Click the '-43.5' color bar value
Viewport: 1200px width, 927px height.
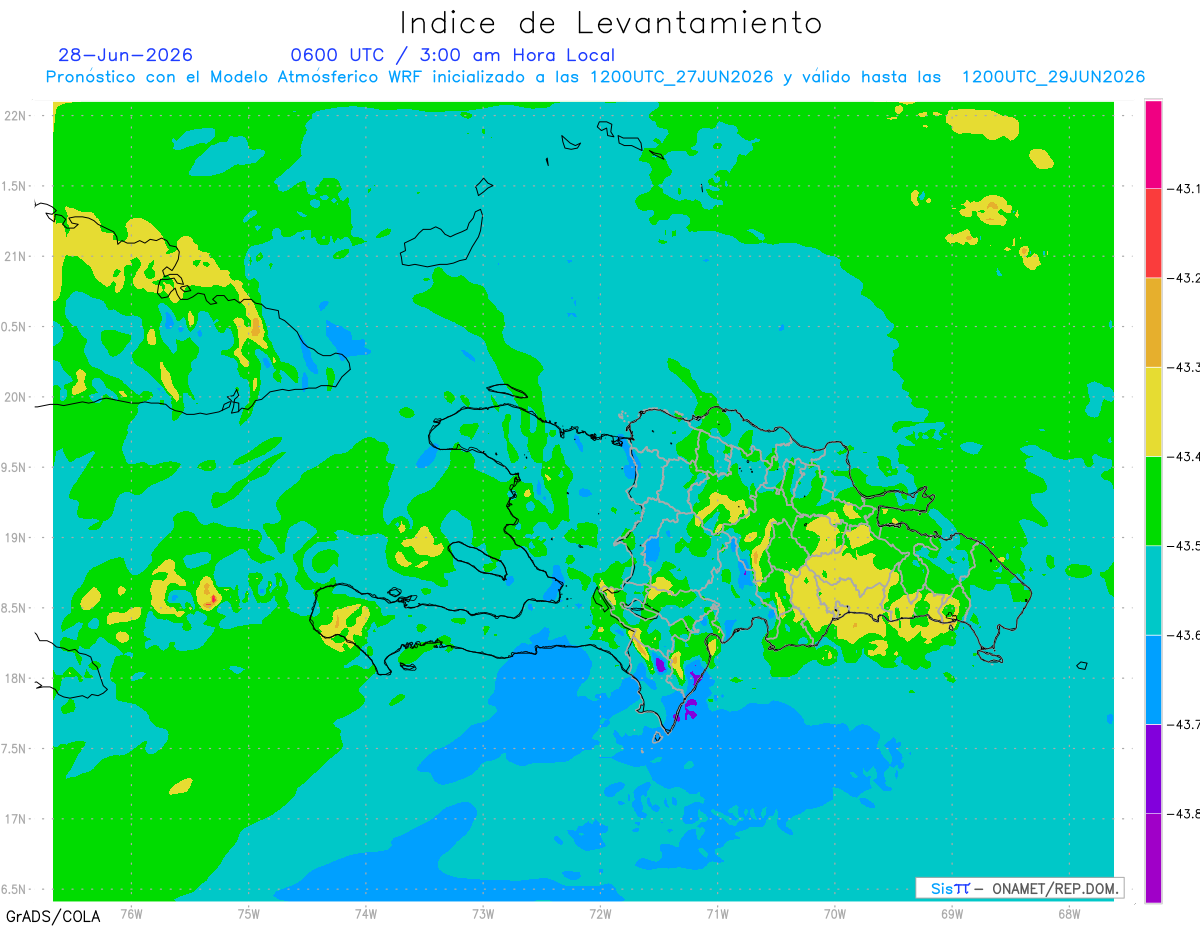click(1185, 545)
